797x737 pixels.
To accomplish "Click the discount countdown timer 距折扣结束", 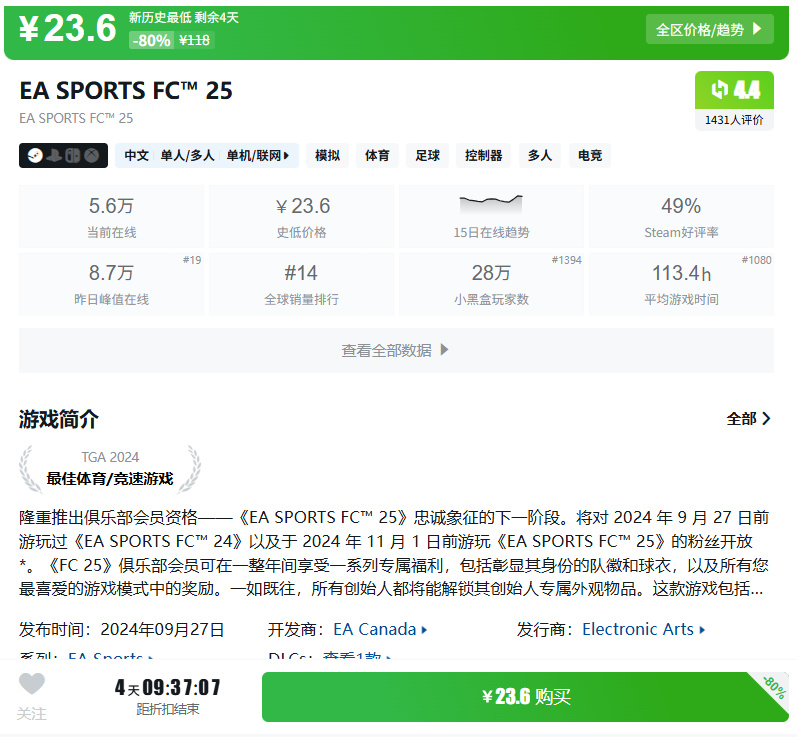I will click(168, 696).
